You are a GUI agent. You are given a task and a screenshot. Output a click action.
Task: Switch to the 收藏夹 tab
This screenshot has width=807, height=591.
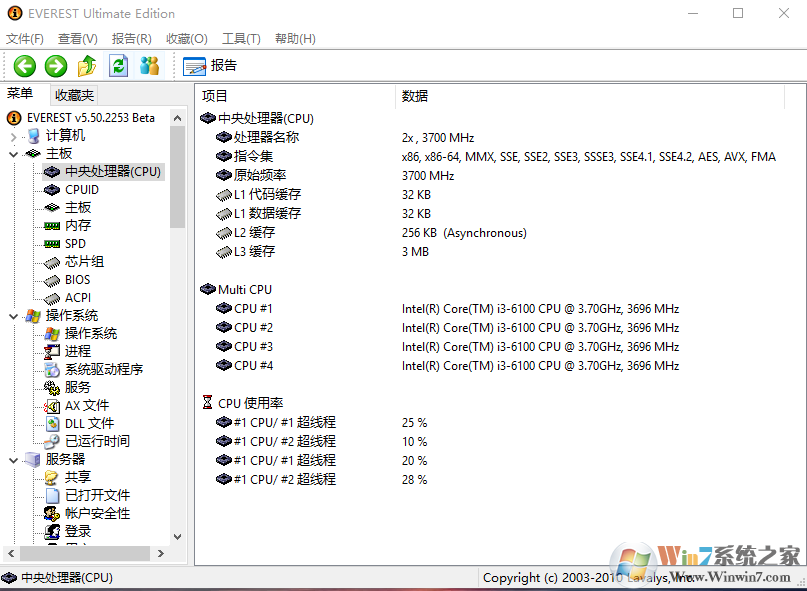pos(73,94)
